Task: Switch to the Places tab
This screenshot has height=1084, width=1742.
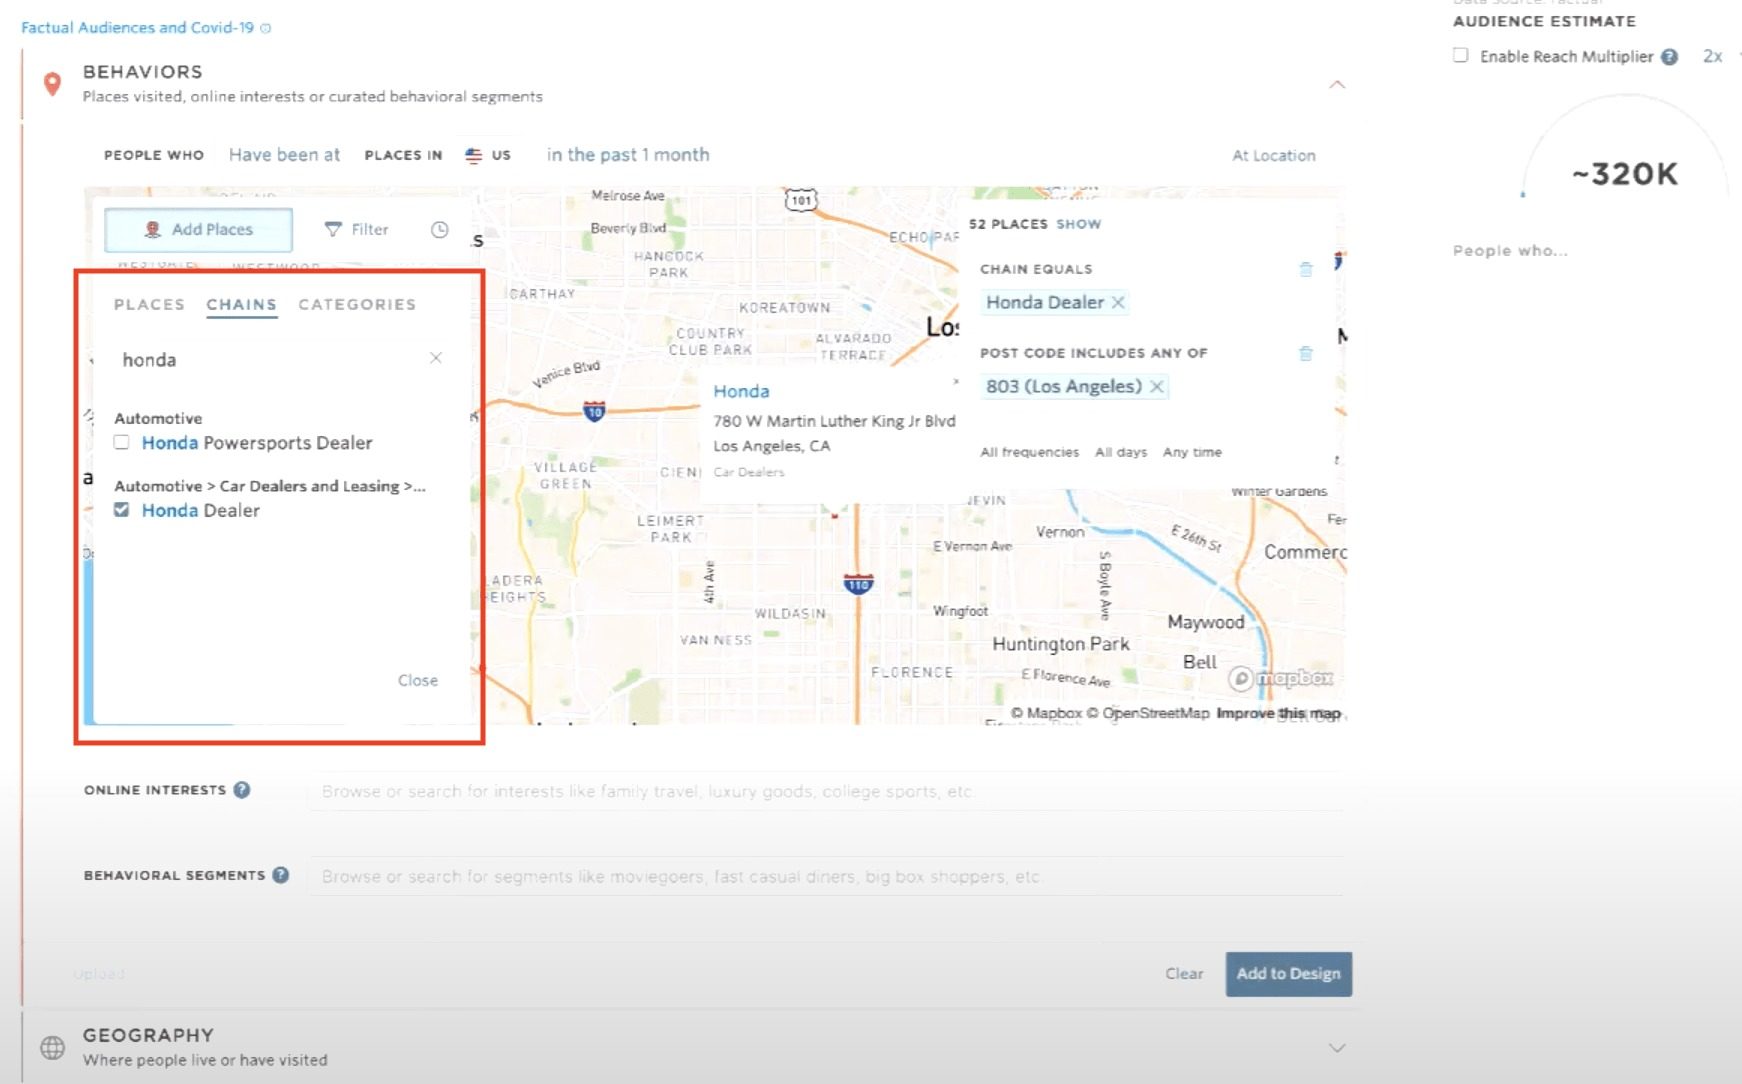Action: click(149, 304)
